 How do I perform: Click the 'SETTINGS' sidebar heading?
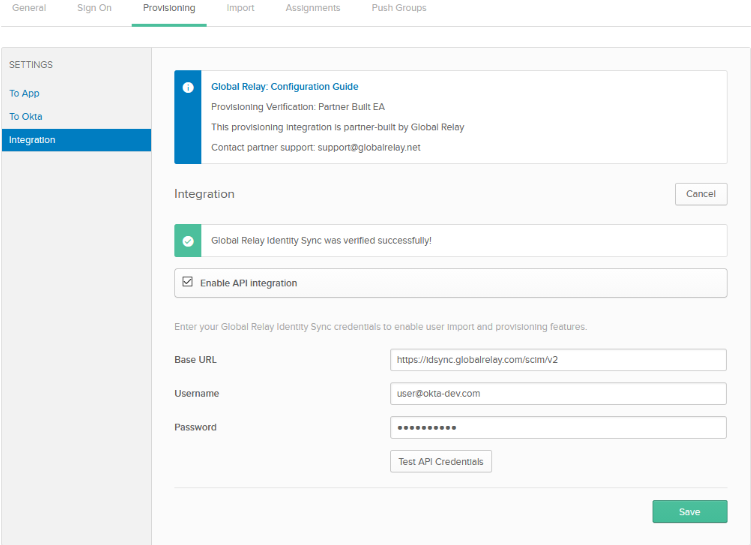31,65
